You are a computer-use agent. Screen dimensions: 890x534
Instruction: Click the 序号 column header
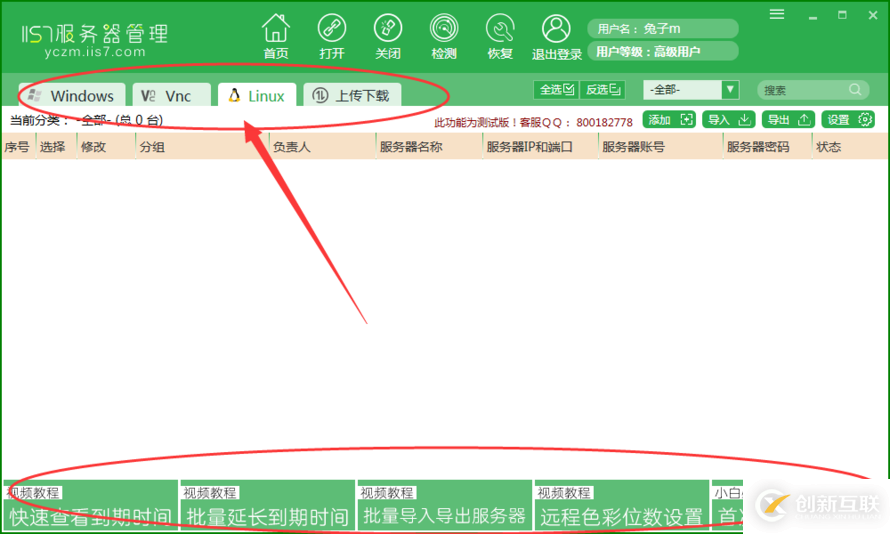coord(17,147)
